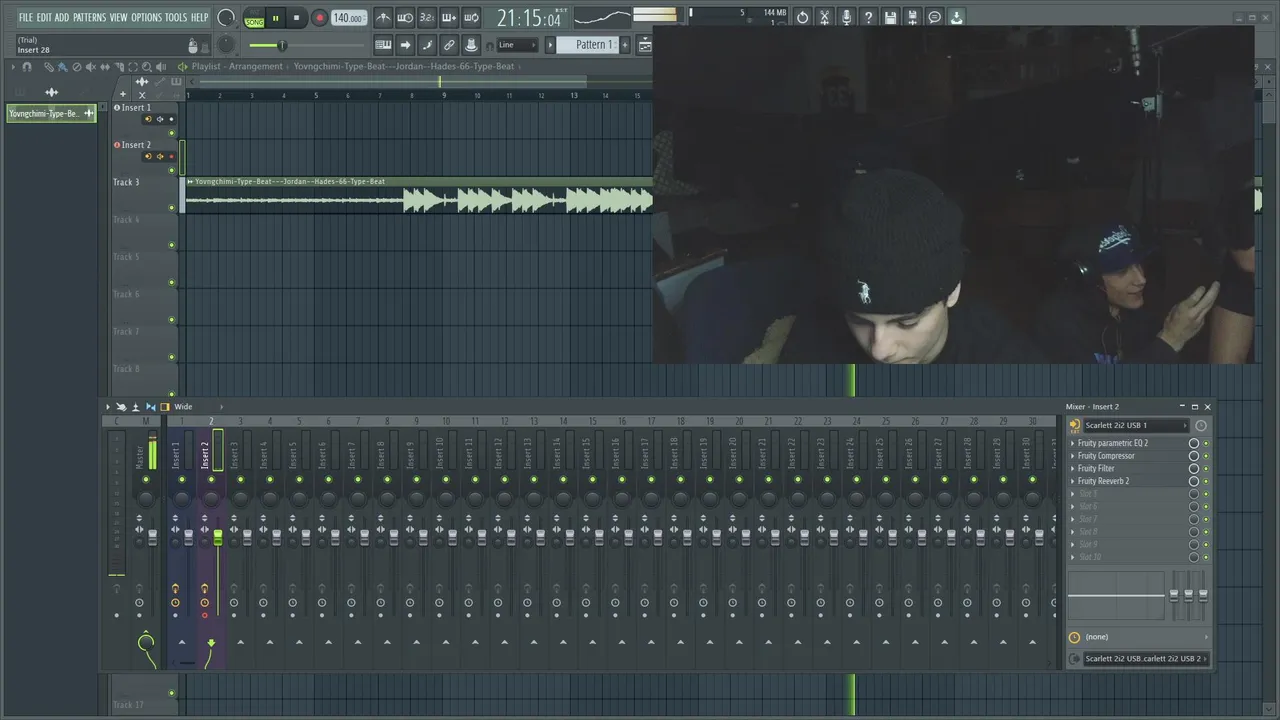The image size is (1280, 720).
Task: Mute the Track 3 playlist track
Action: pos(171,208)
